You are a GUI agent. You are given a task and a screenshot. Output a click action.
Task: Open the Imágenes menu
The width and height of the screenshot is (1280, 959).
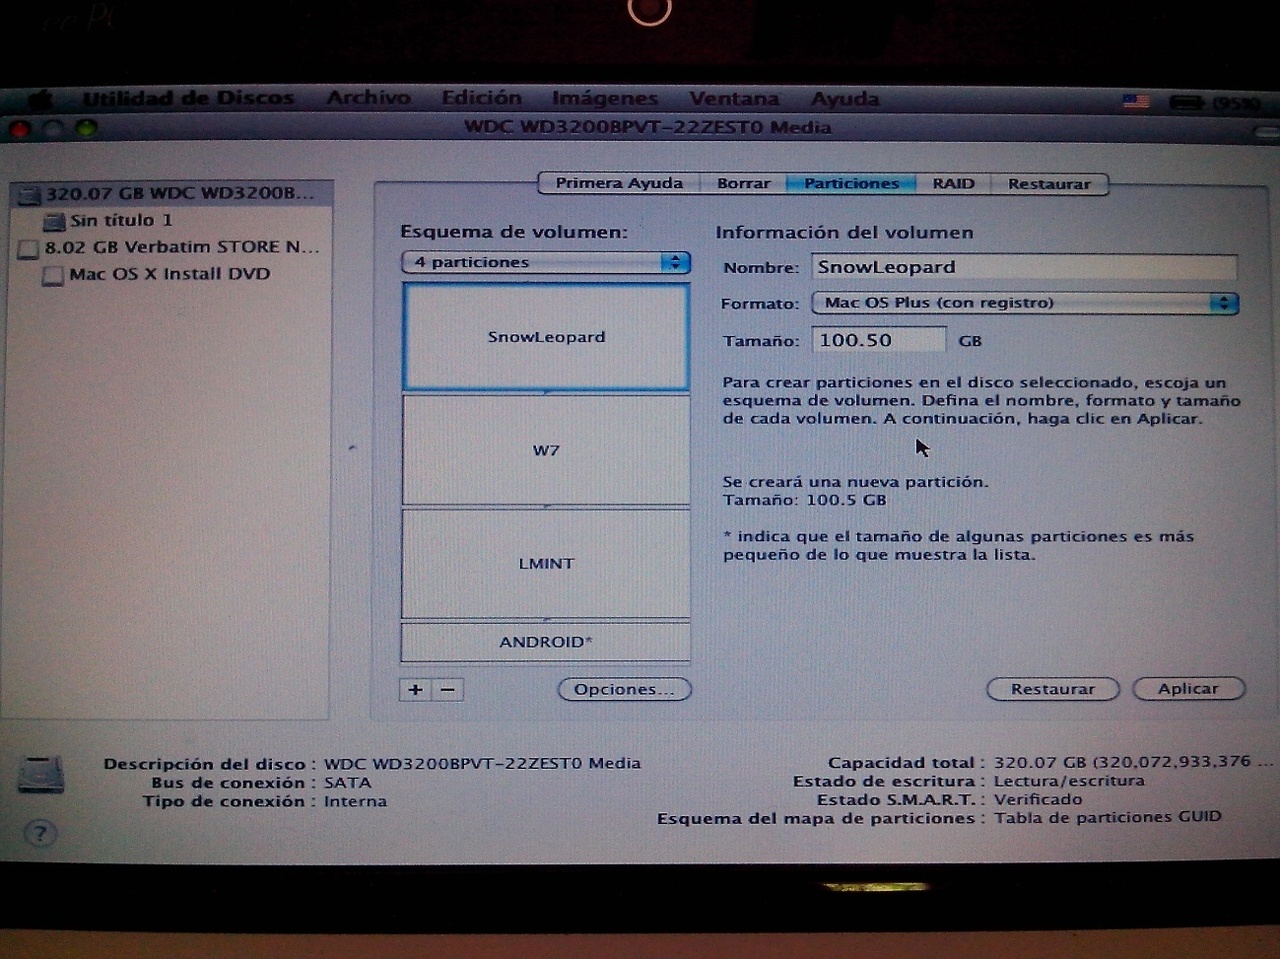pos(604,98)
